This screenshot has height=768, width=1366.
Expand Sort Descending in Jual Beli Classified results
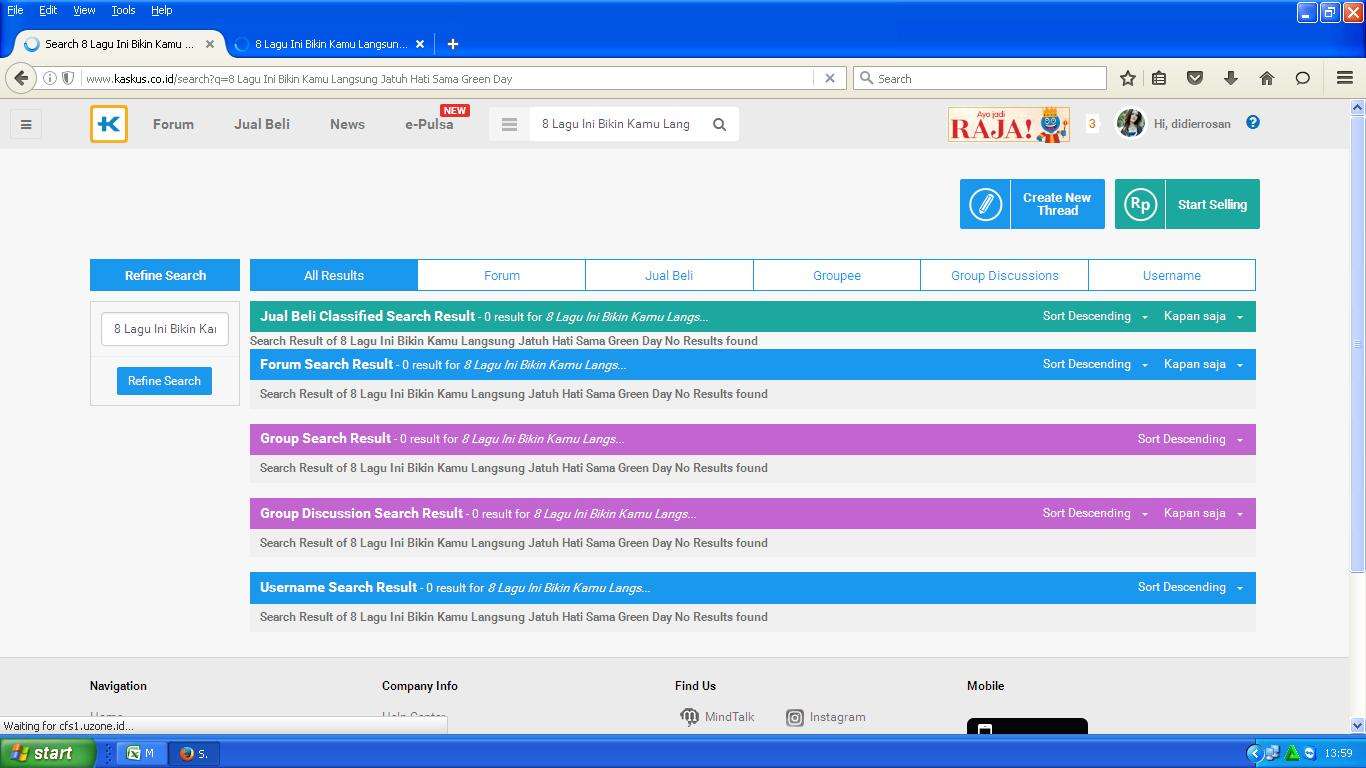coord(1095,316)
